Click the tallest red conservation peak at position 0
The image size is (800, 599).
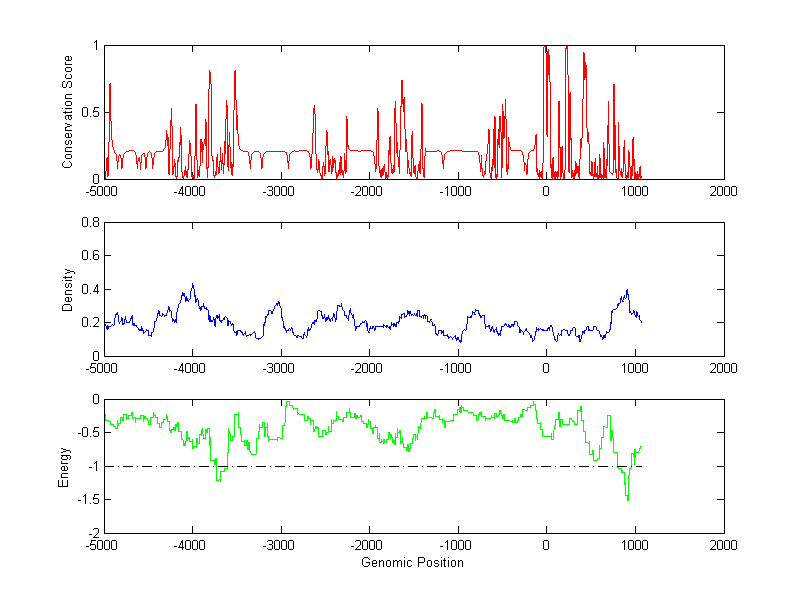pyautogui.click(x=545, y=48)
